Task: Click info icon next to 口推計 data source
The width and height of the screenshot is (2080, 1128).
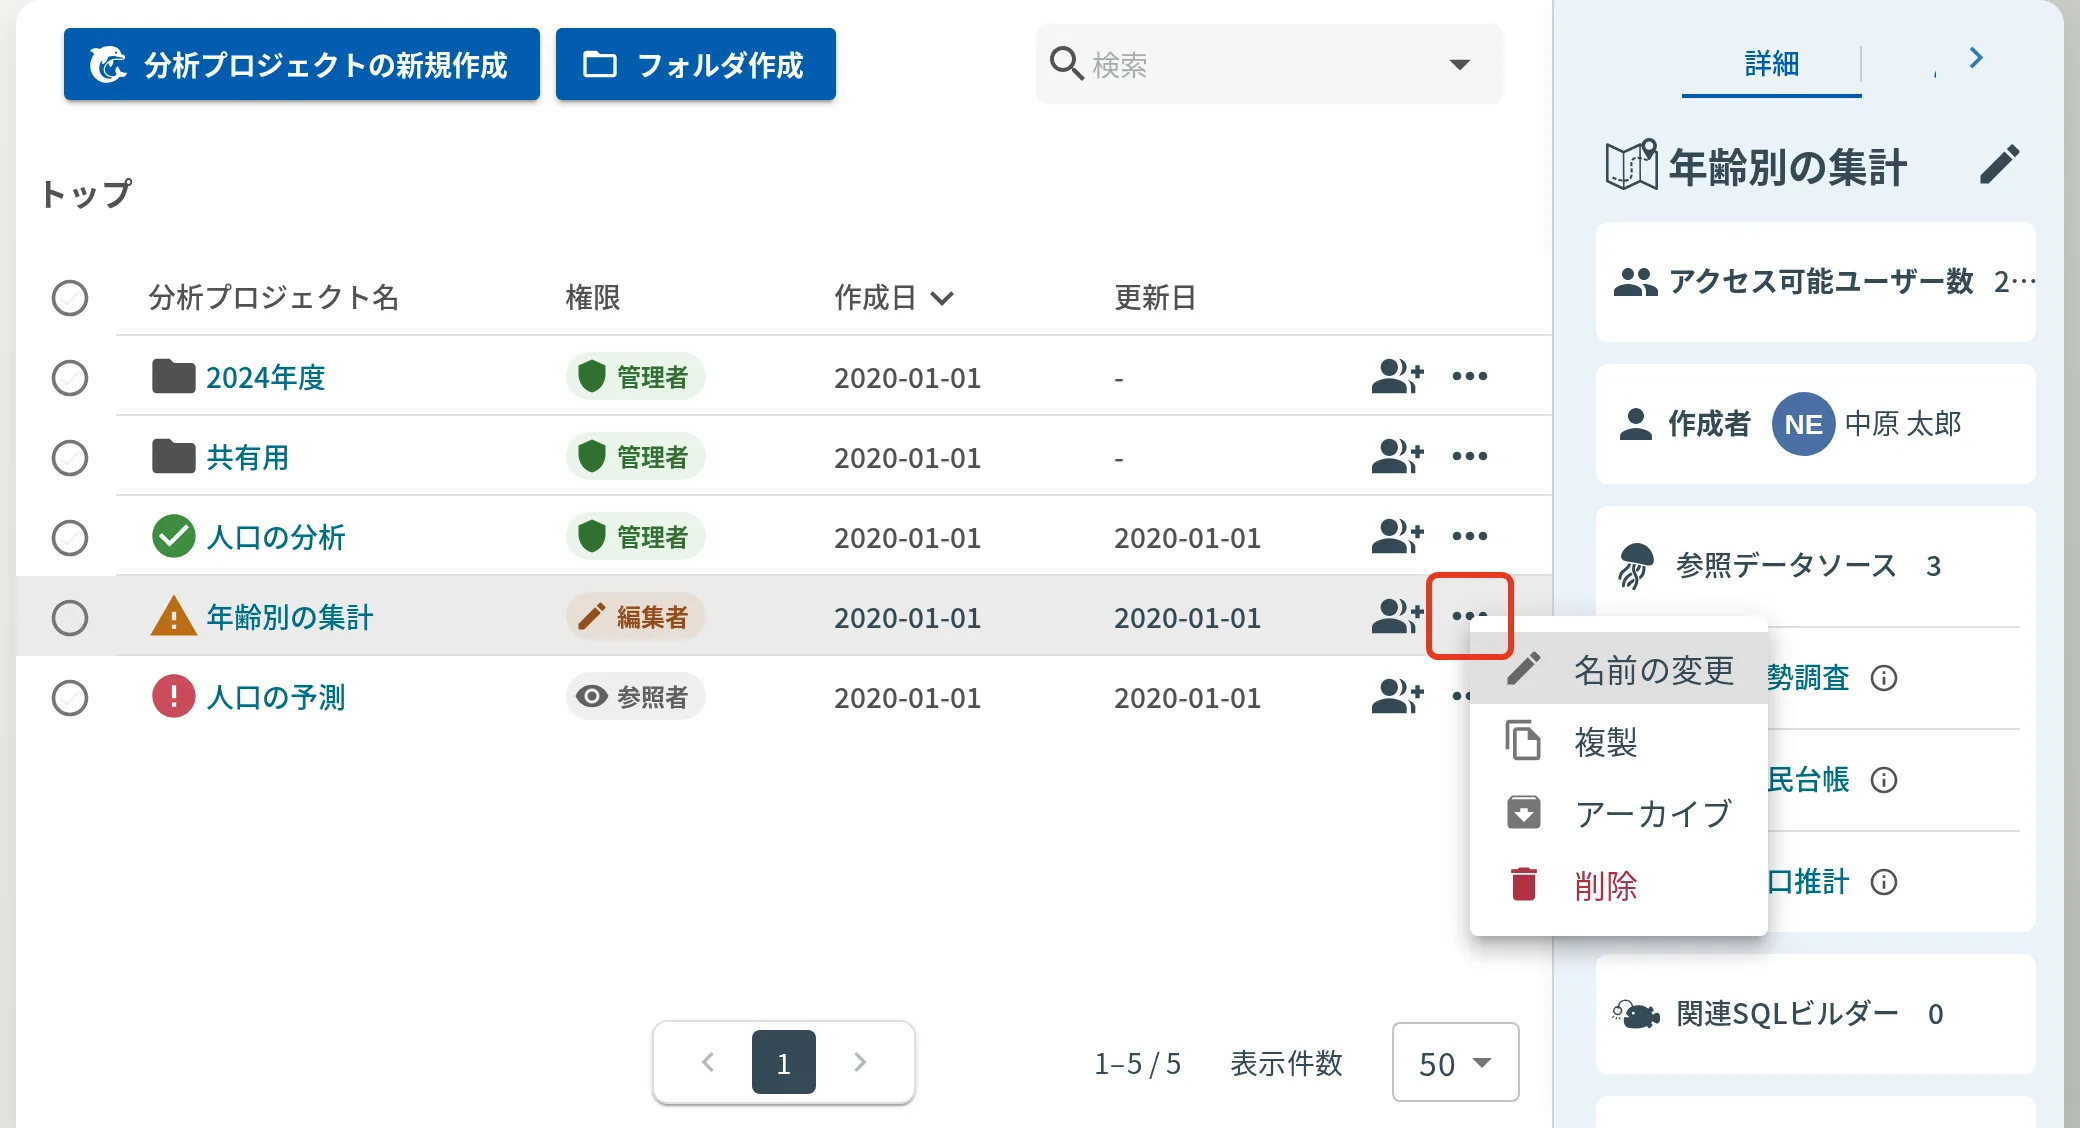Action: click(x=1884, y=882)
